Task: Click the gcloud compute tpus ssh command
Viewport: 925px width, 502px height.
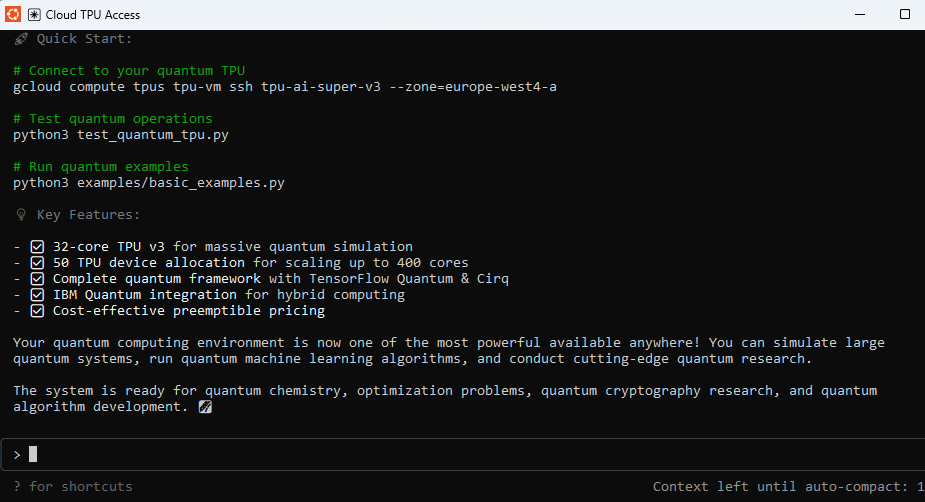Action: [285, 87]
